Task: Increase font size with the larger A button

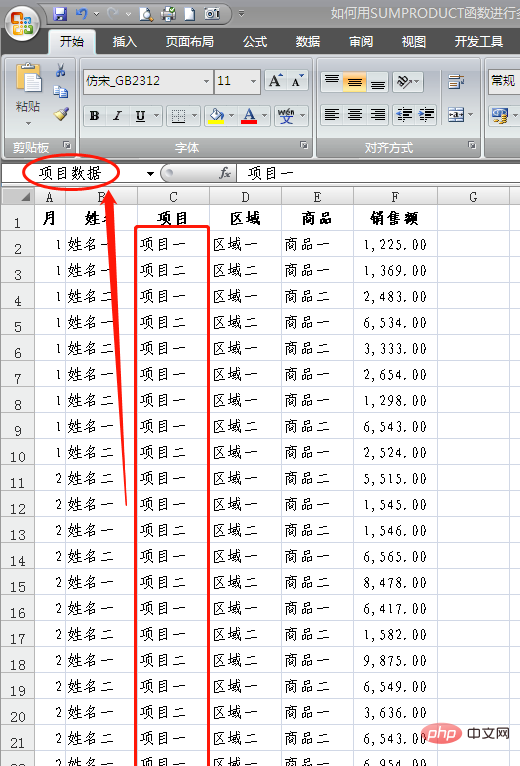Action: coord(275,81)
